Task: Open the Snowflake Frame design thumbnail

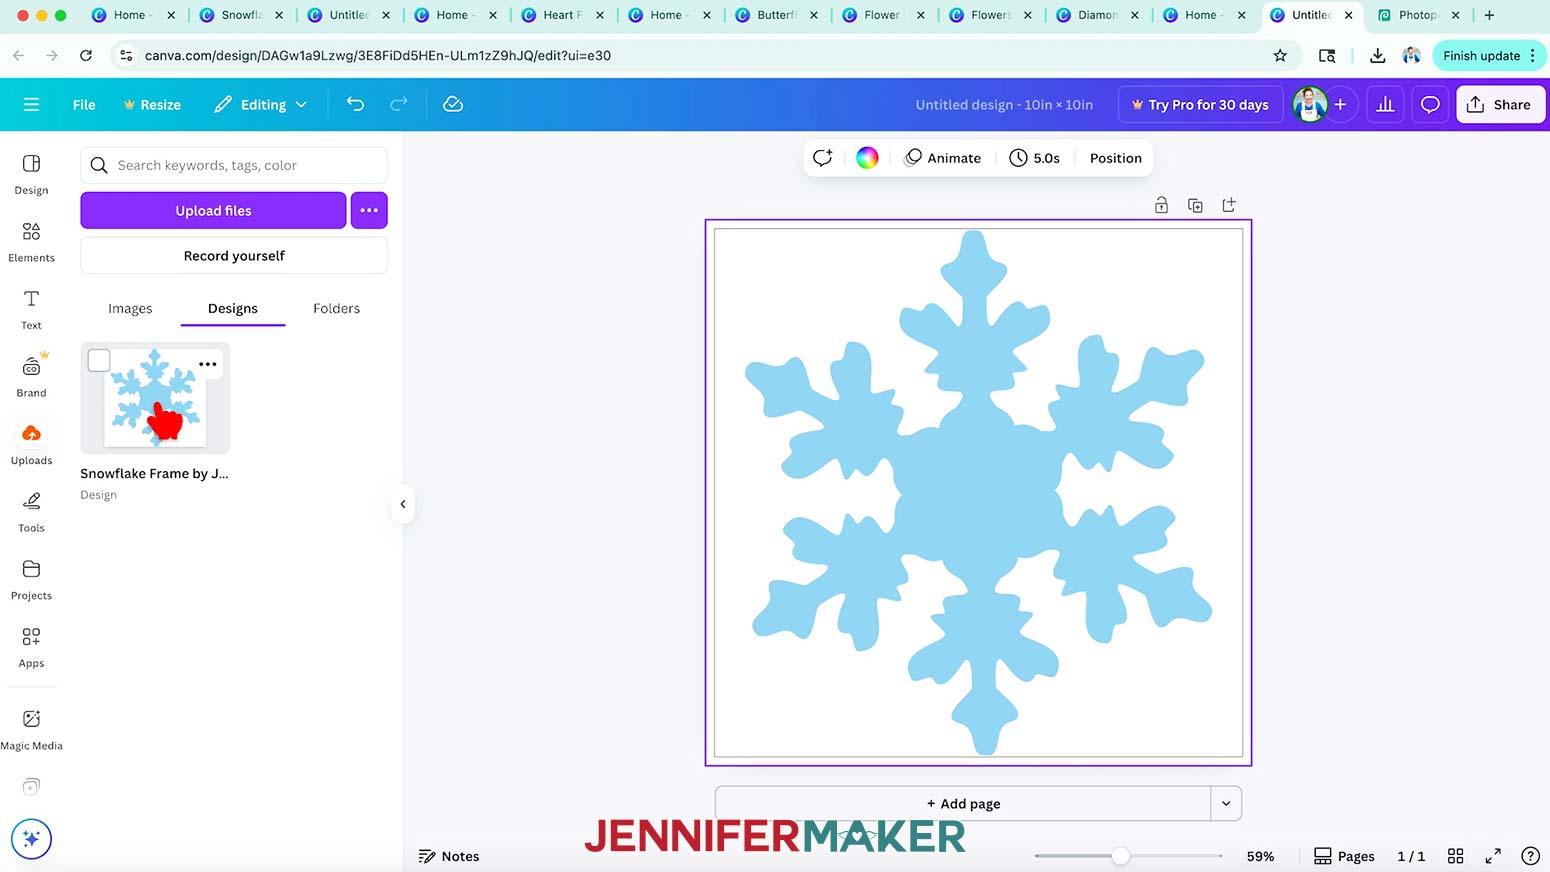Action: click(x=155, y=398)
